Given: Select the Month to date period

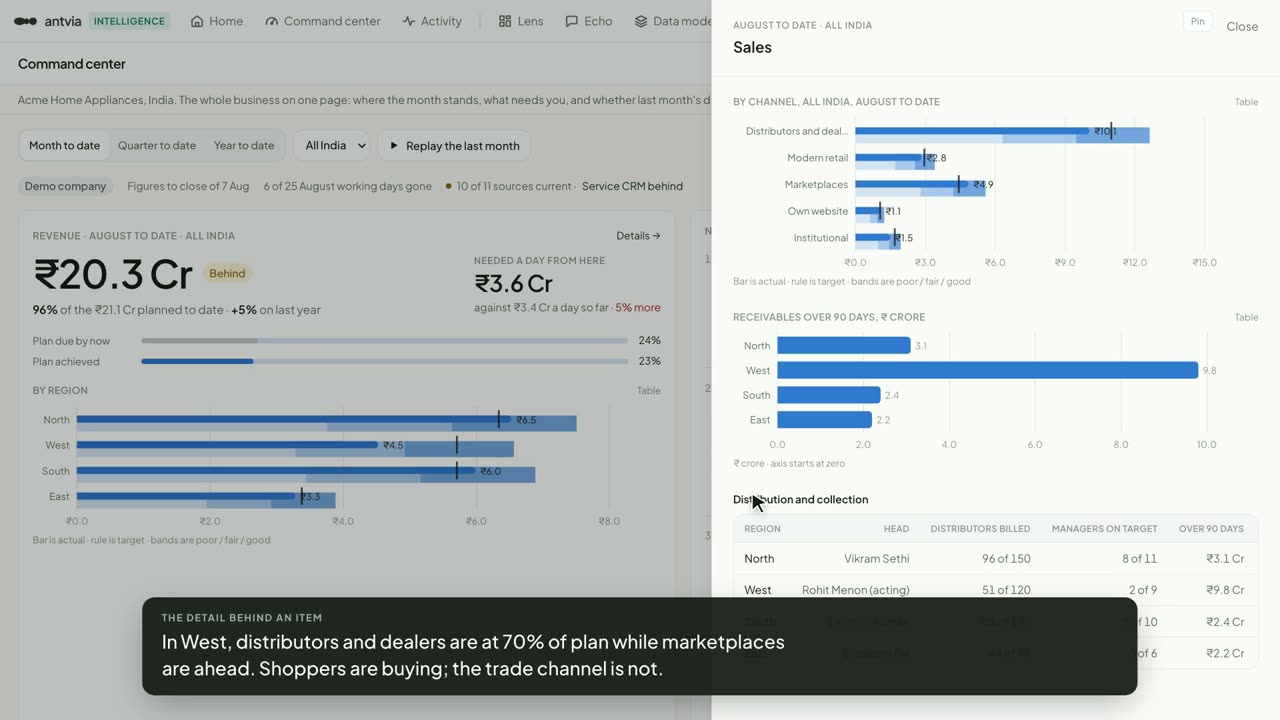Looking at the screenshot, I should point(64,145).
